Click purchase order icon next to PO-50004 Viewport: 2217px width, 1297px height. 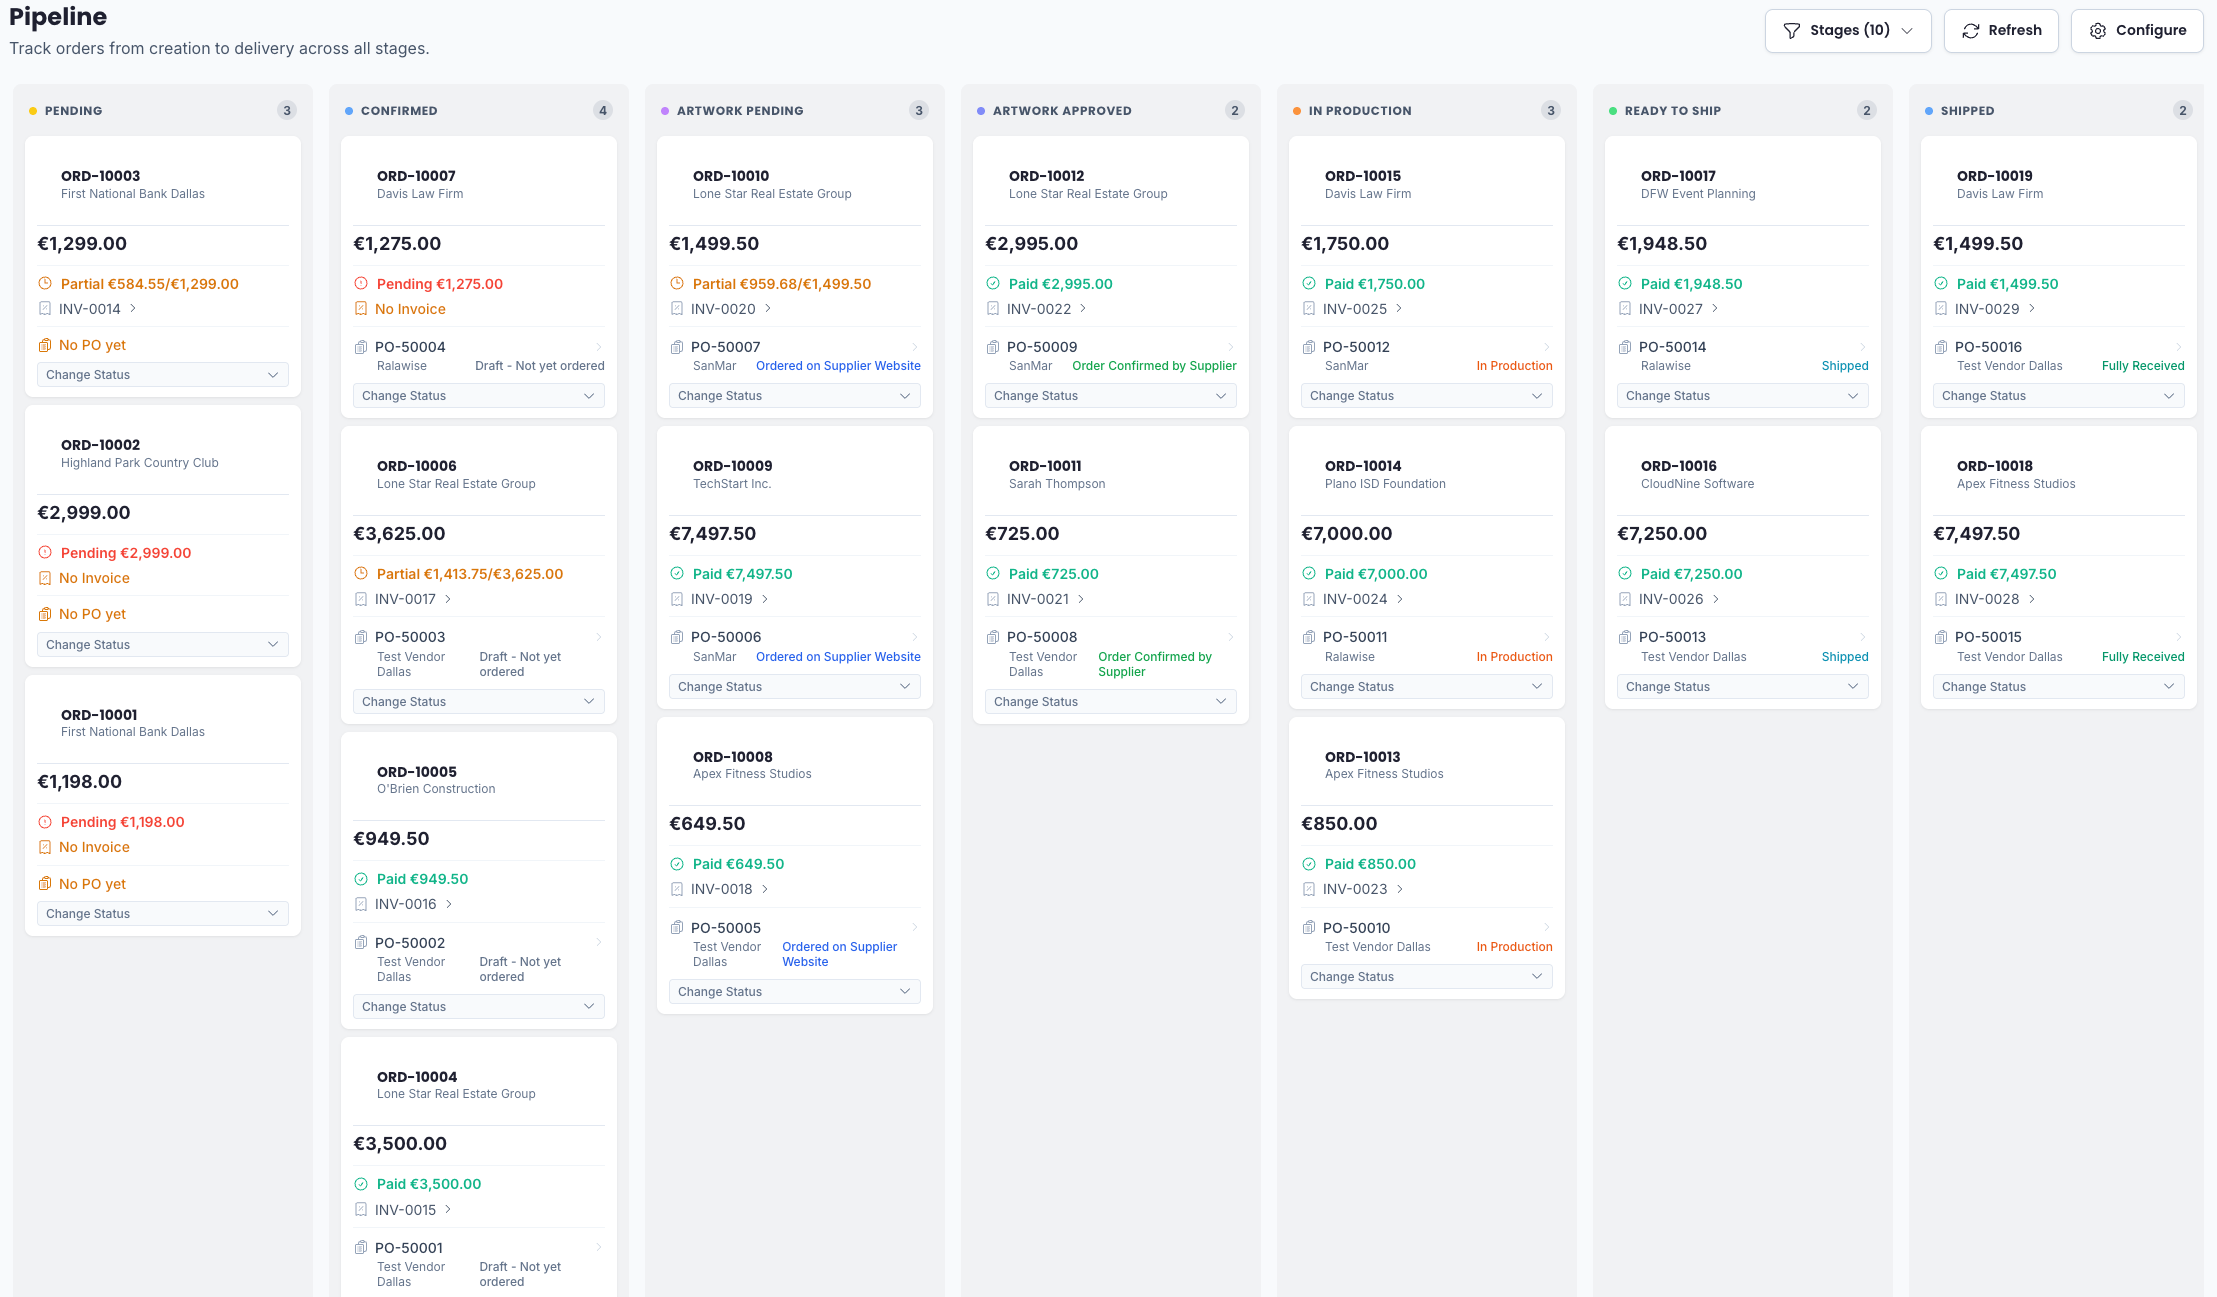click(x=361, y=347)
